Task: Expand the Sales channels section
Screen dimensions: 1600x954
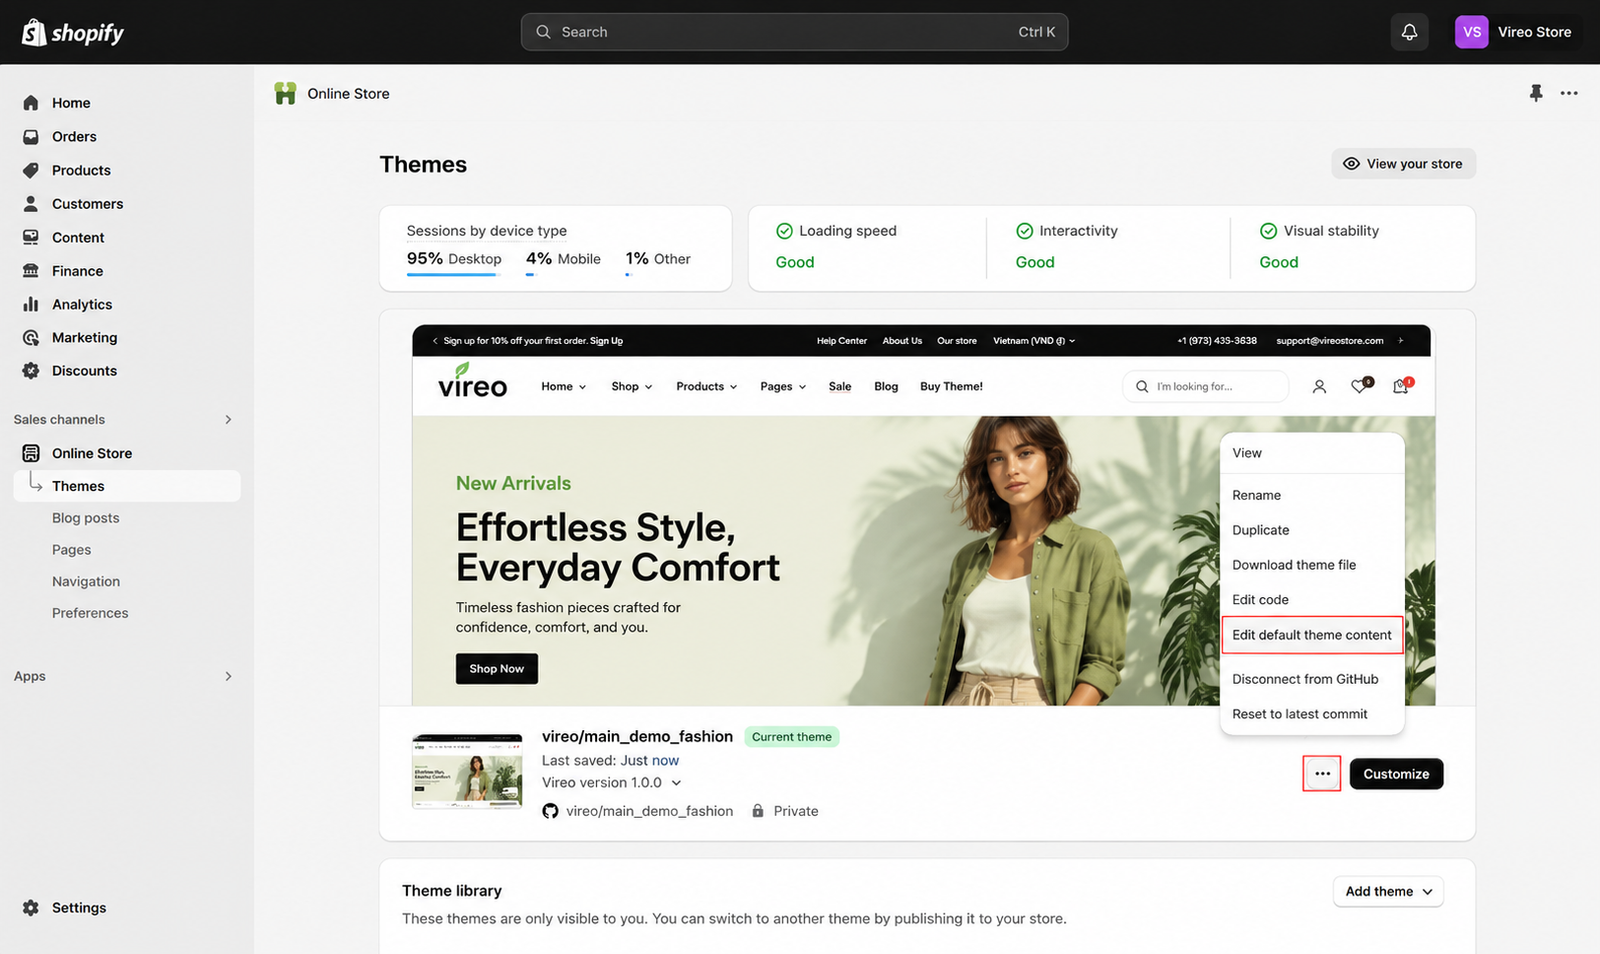Action: click(x=228, y=419)
